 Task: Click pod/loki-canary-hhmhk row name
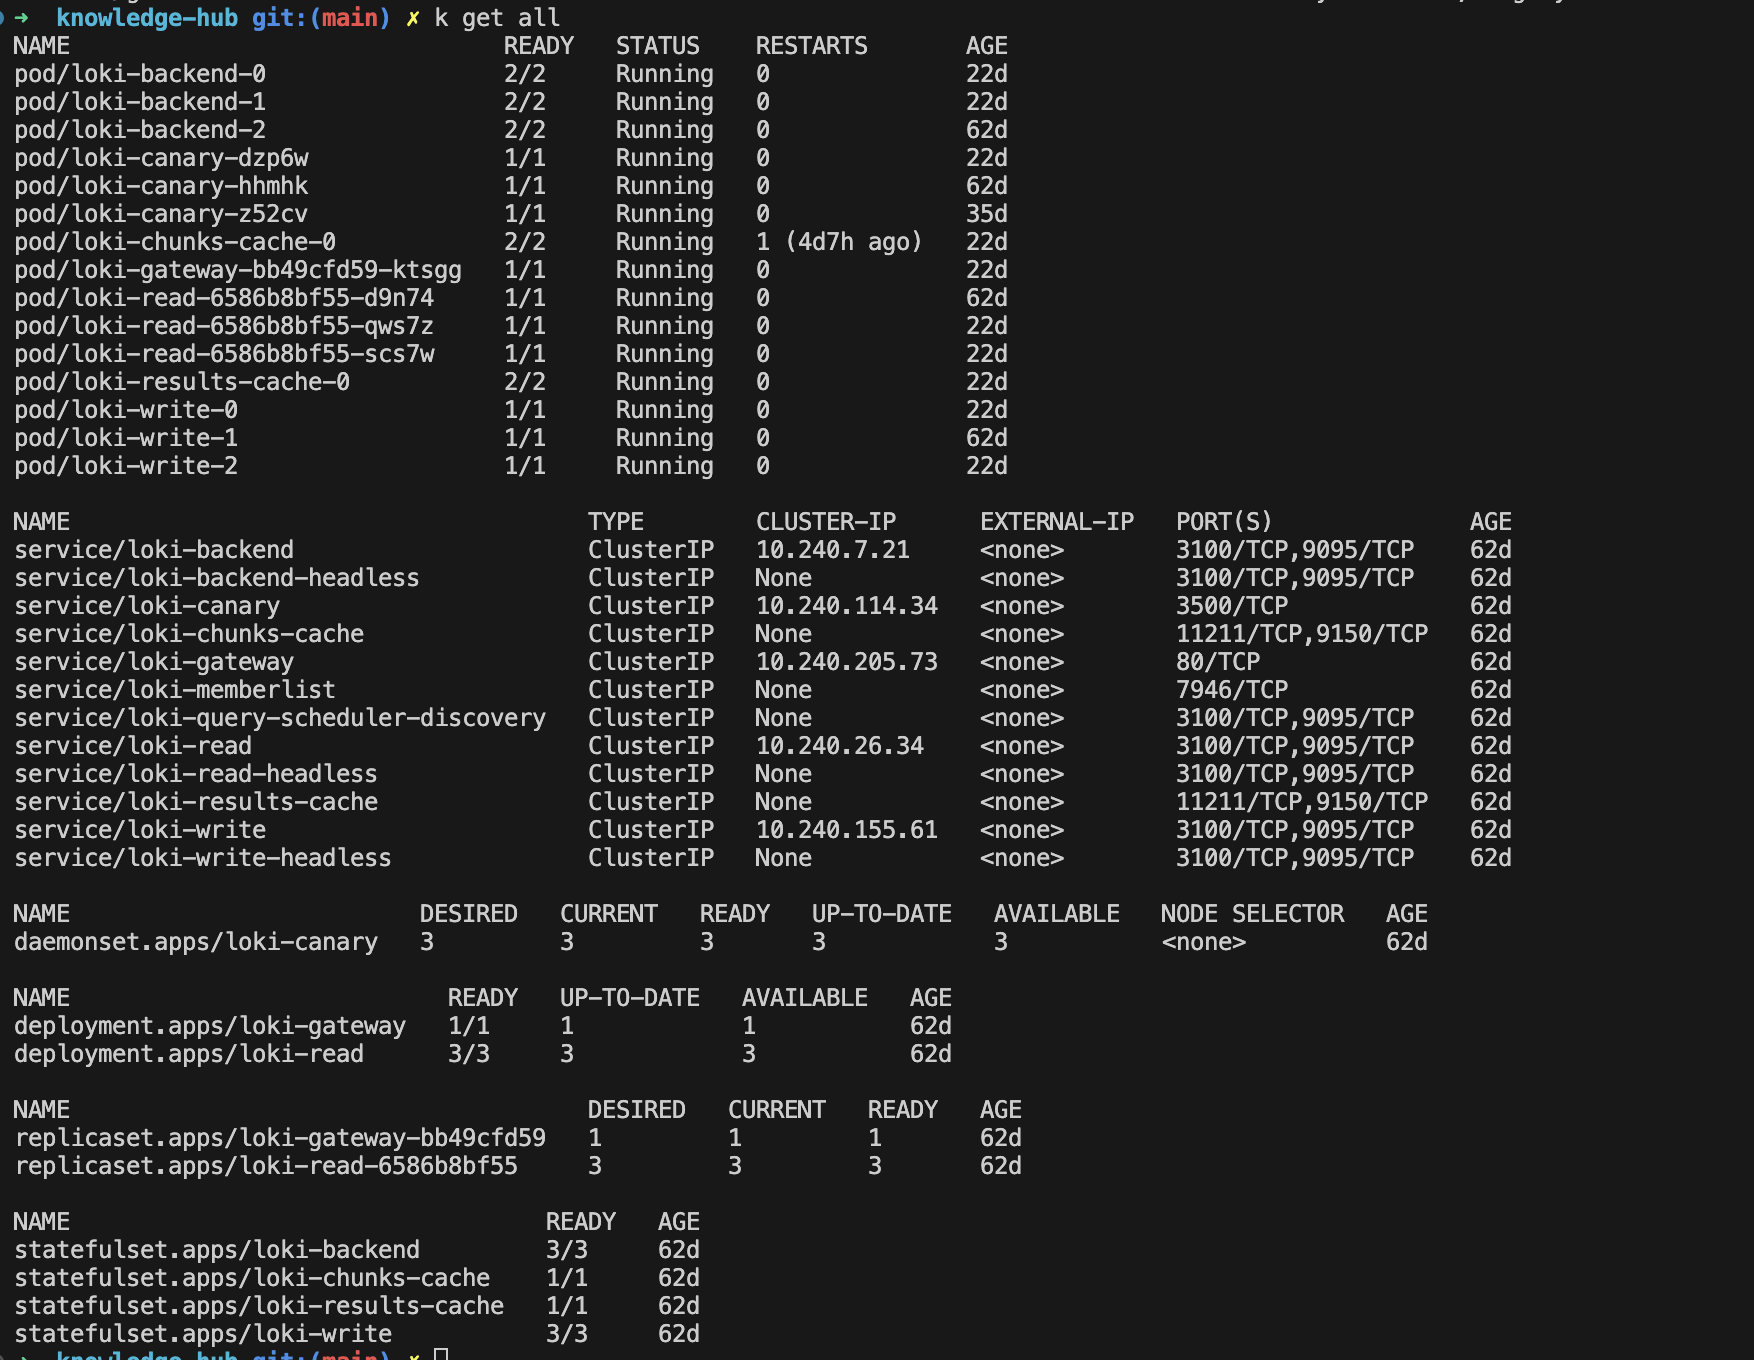pos(161,186)
